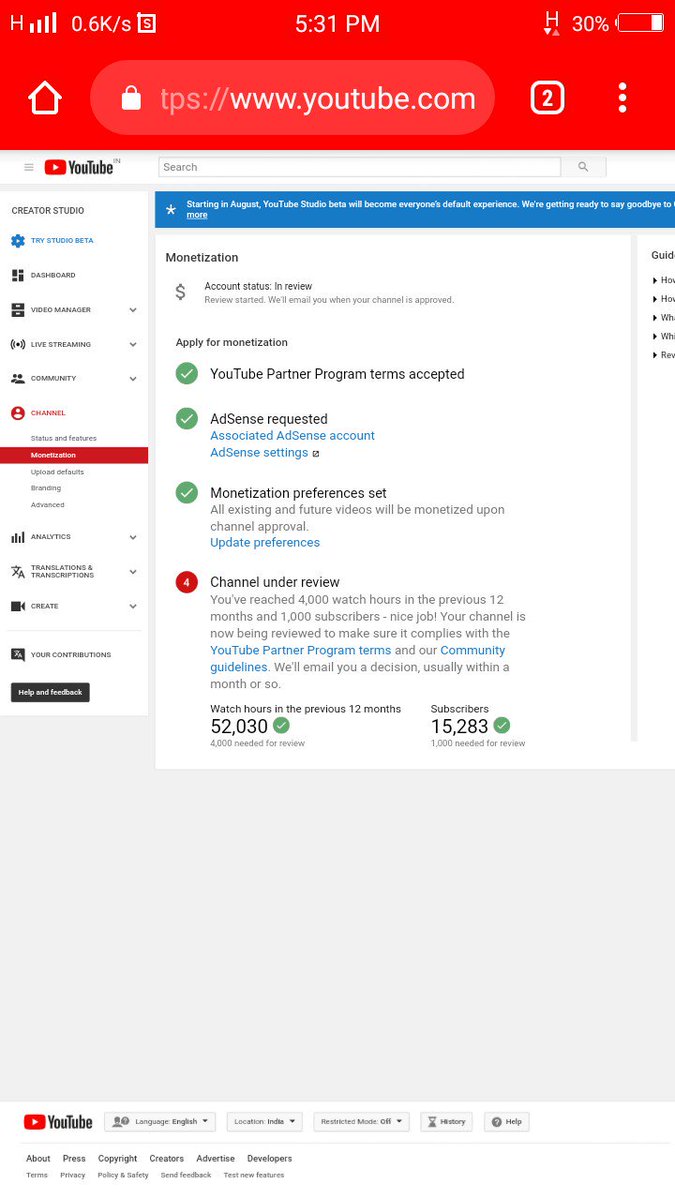Open Branding under Channel

click(46, 488)
